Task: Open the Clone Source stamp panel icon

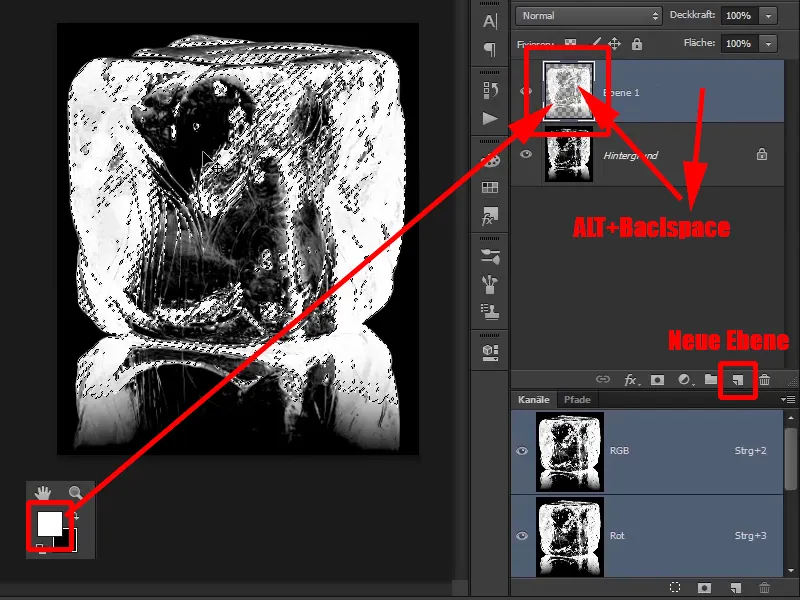Action: [x=490, y=311]
